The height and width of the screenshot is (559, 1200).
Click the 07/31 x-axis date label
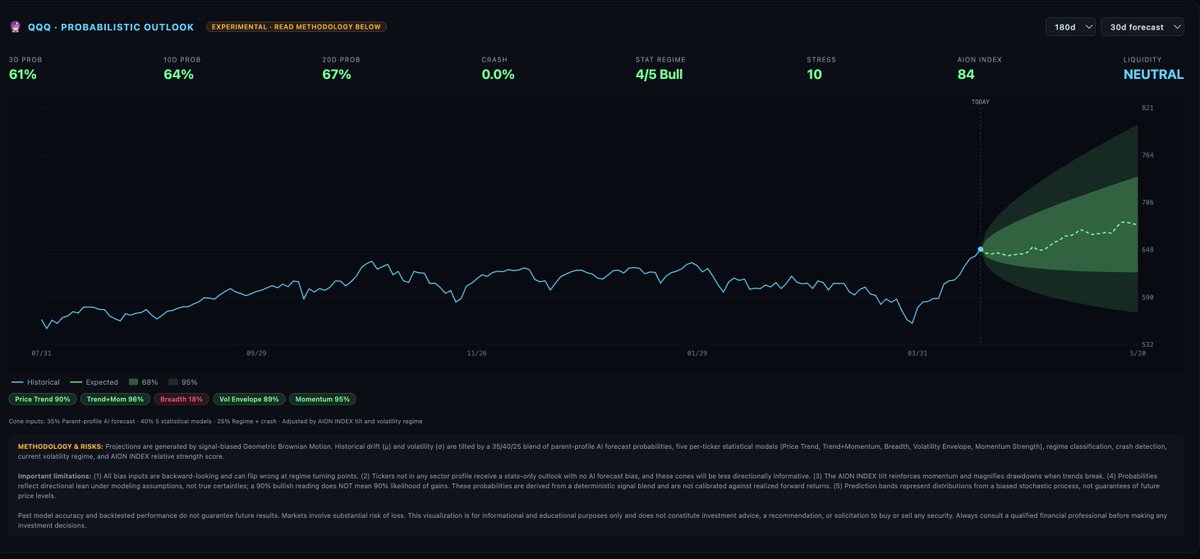42,353
